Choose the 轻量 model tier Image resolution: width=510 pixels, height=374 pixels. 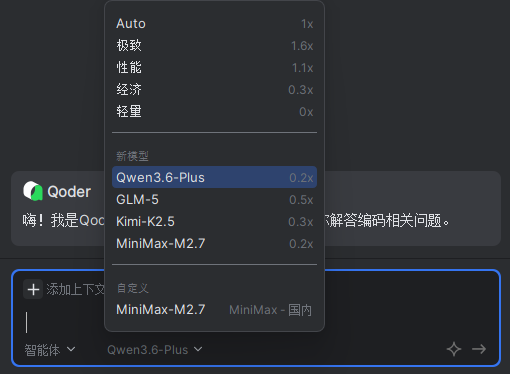214,112
